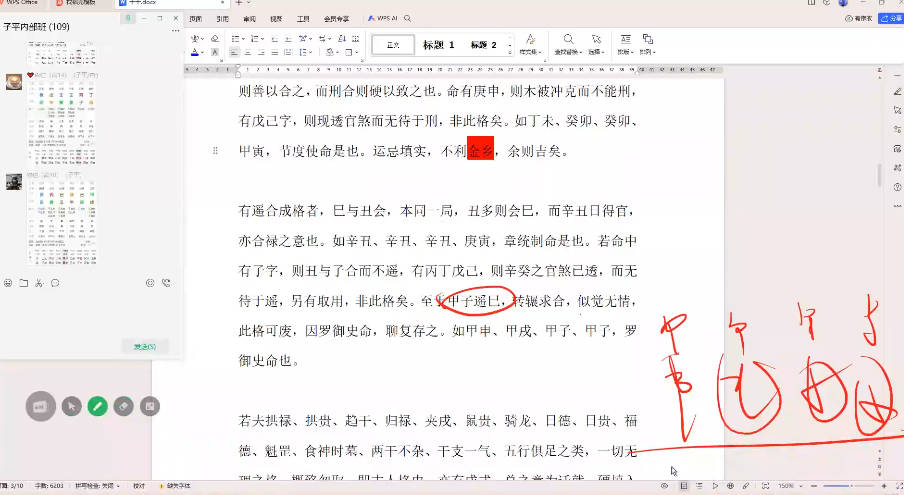Toggle left paragraph alignment

click(234, 50)
